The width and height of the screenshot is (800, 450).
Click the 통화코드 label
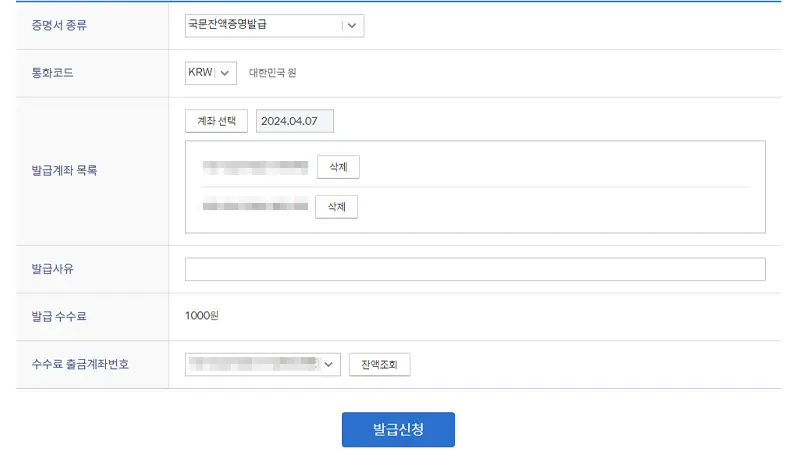tap(53, 73)
